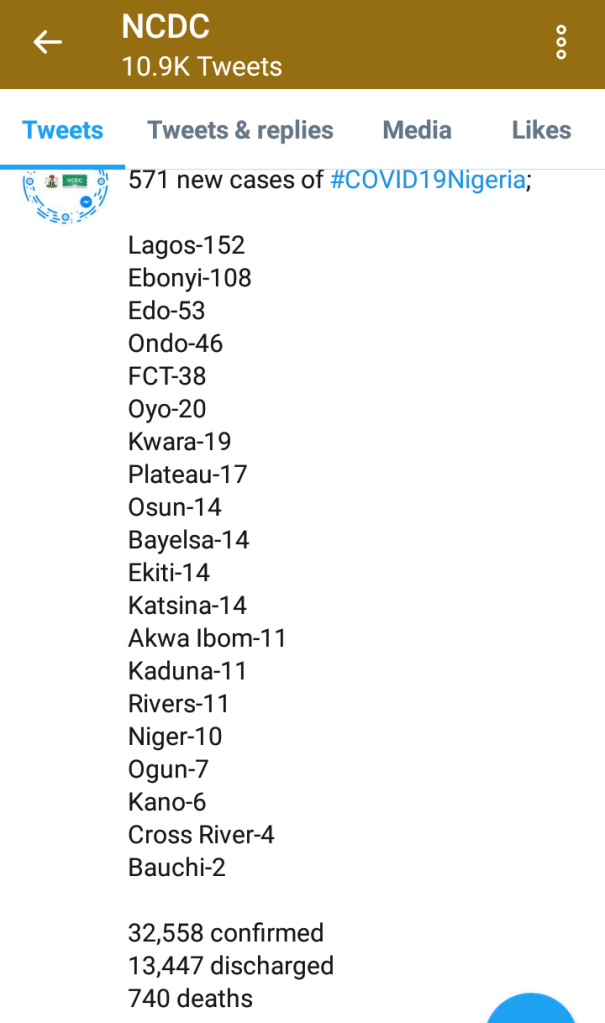Go back using the left arrow

click(x=47, y=42)
